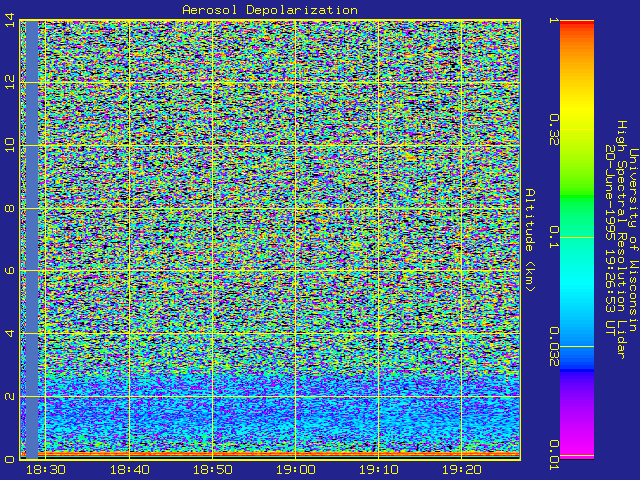This screenshot has width=640, height=480.
Task: Click the 18:40 time axis label
Action: pyautogui.click(x=129, y=470)
